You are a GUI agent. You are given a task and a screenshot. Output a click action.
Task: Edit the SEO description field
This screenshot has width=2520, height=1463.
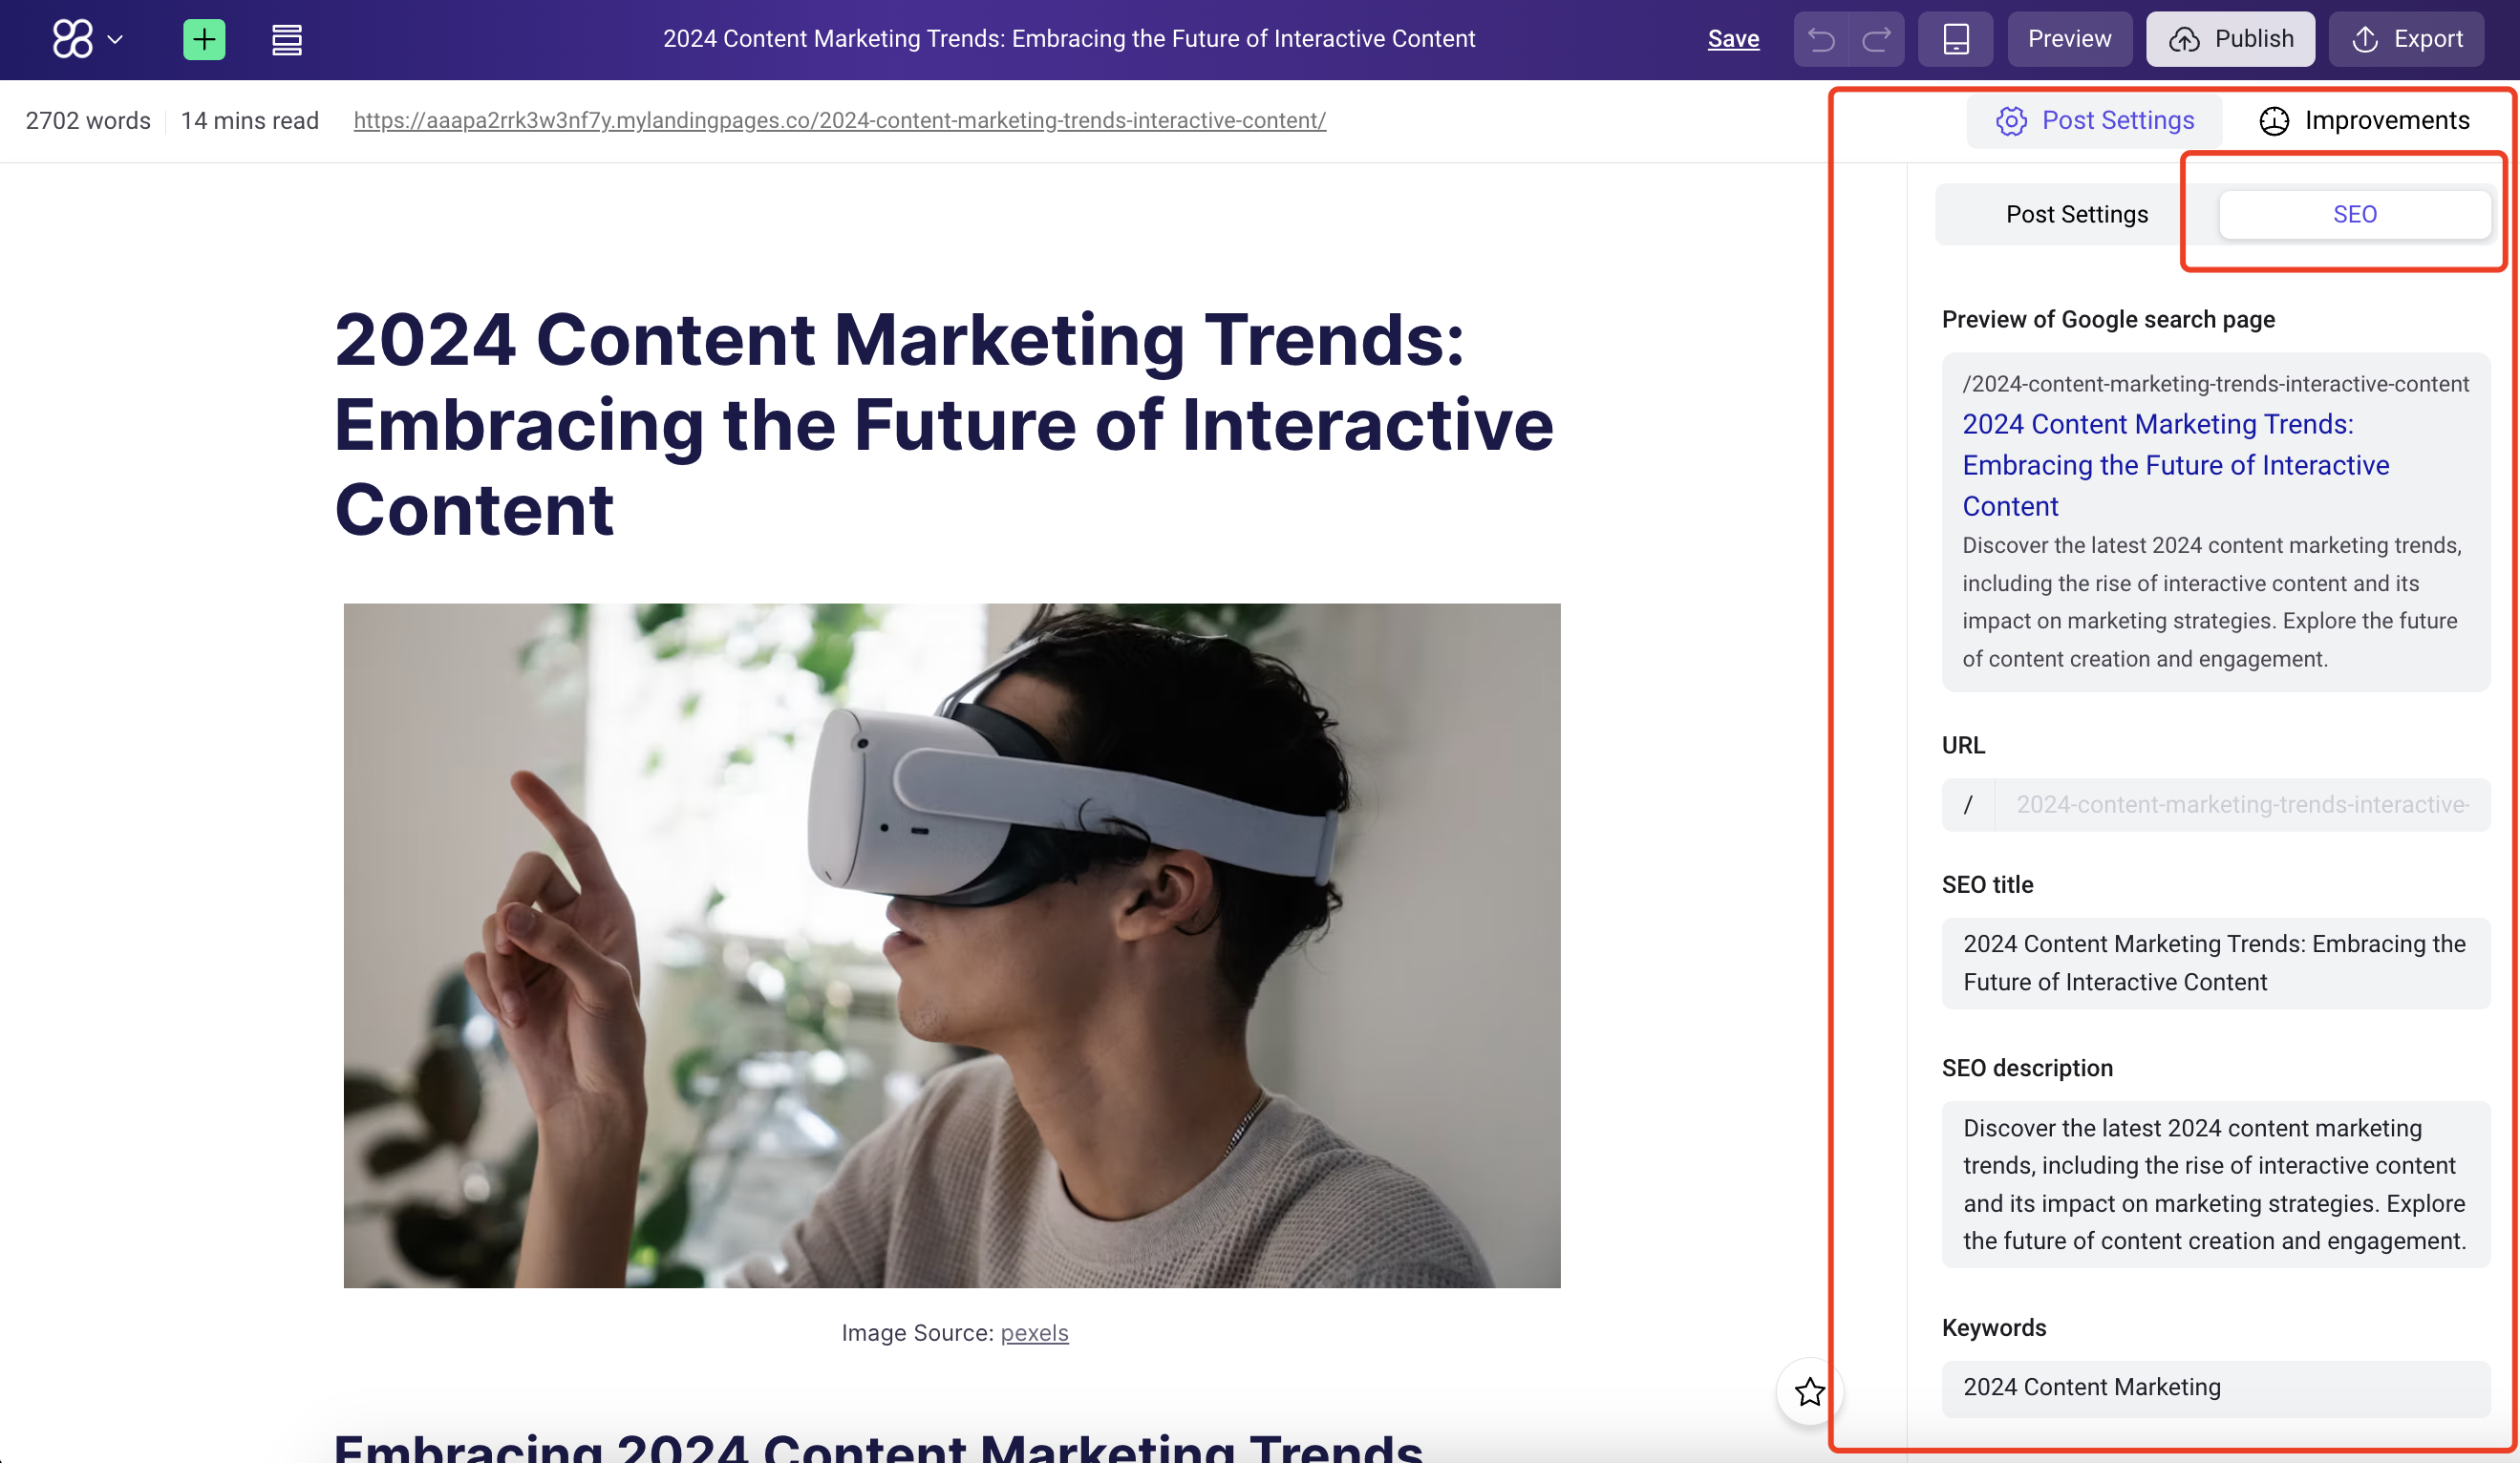pyautogui.click(x=2215, y=1184)
